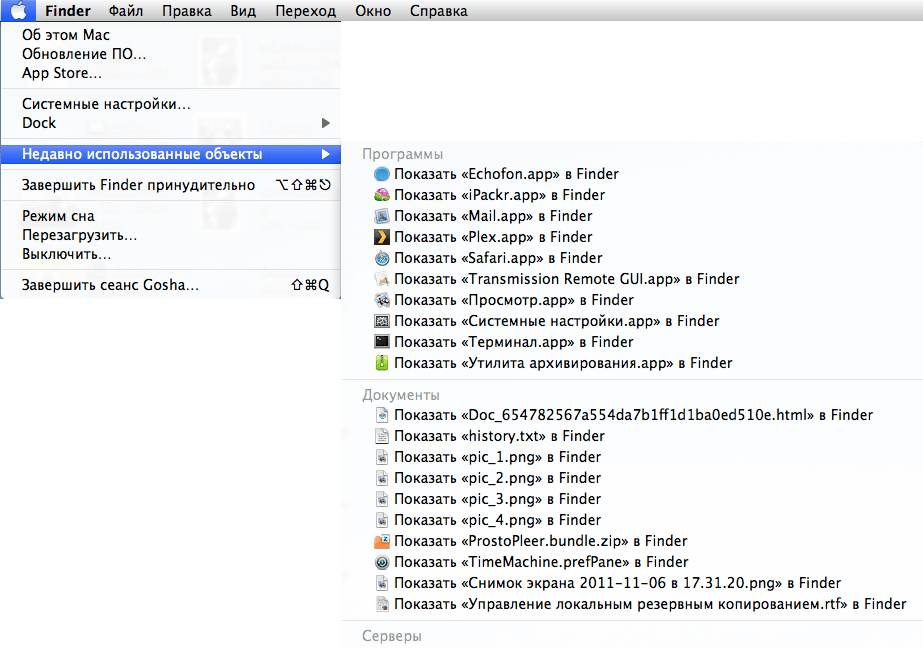Click the Просмотр.app icon
The height and width of the screenshot is (650, 923).
tap(382, 300)
